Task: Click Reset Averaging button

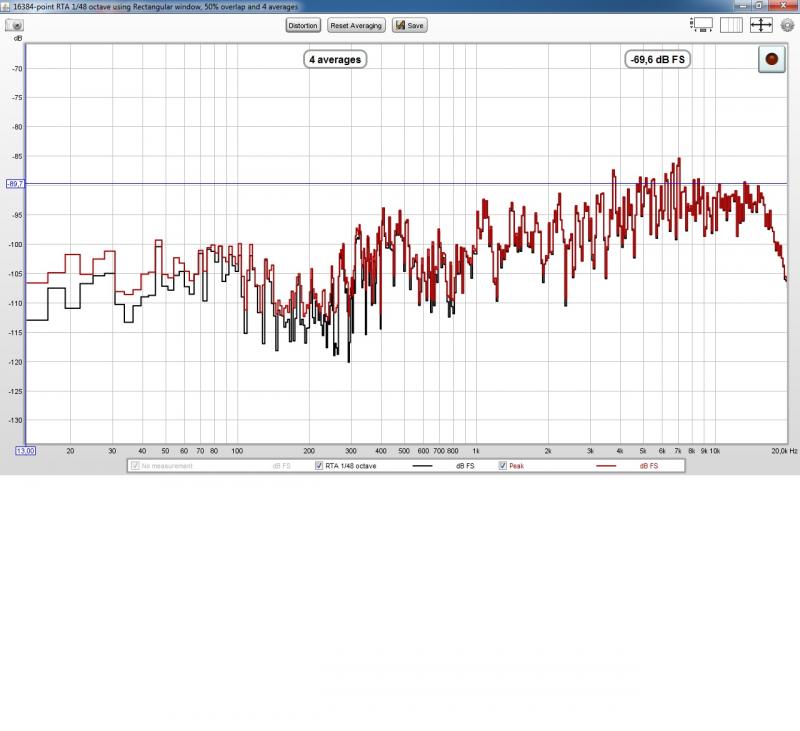Action: 356,26
